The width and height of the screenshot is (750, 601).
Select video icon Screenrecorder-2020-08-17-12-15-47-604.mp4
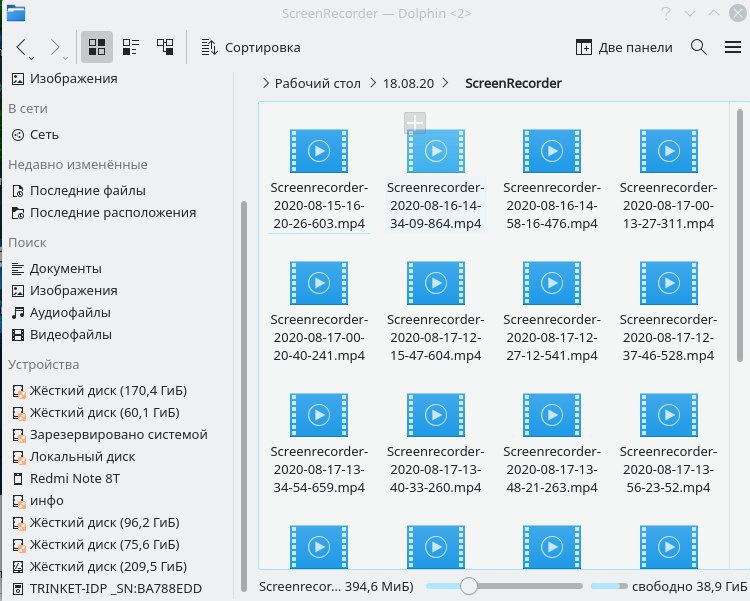pyautogui.click(x=436, y=283)
